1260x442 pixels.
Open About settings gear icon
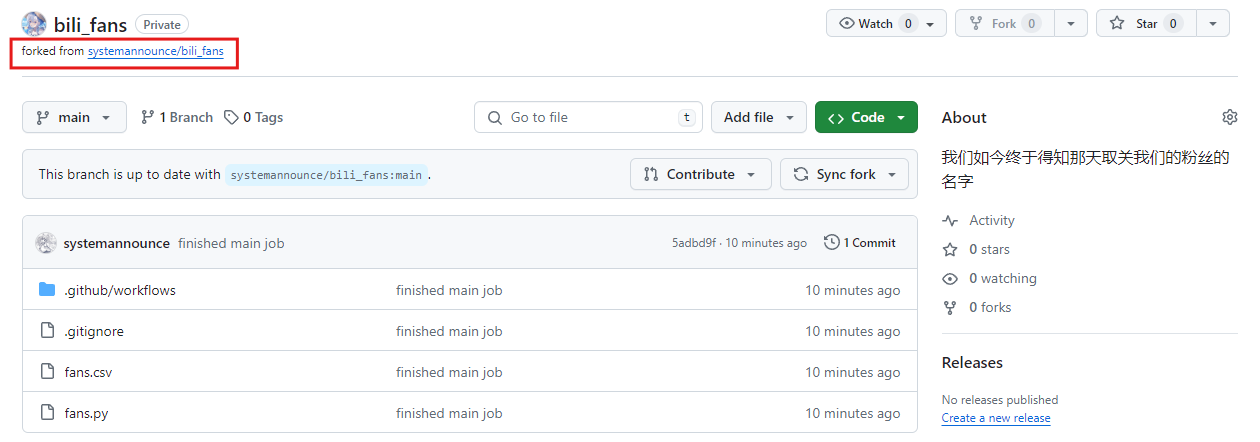click(x=1229, y=117)
